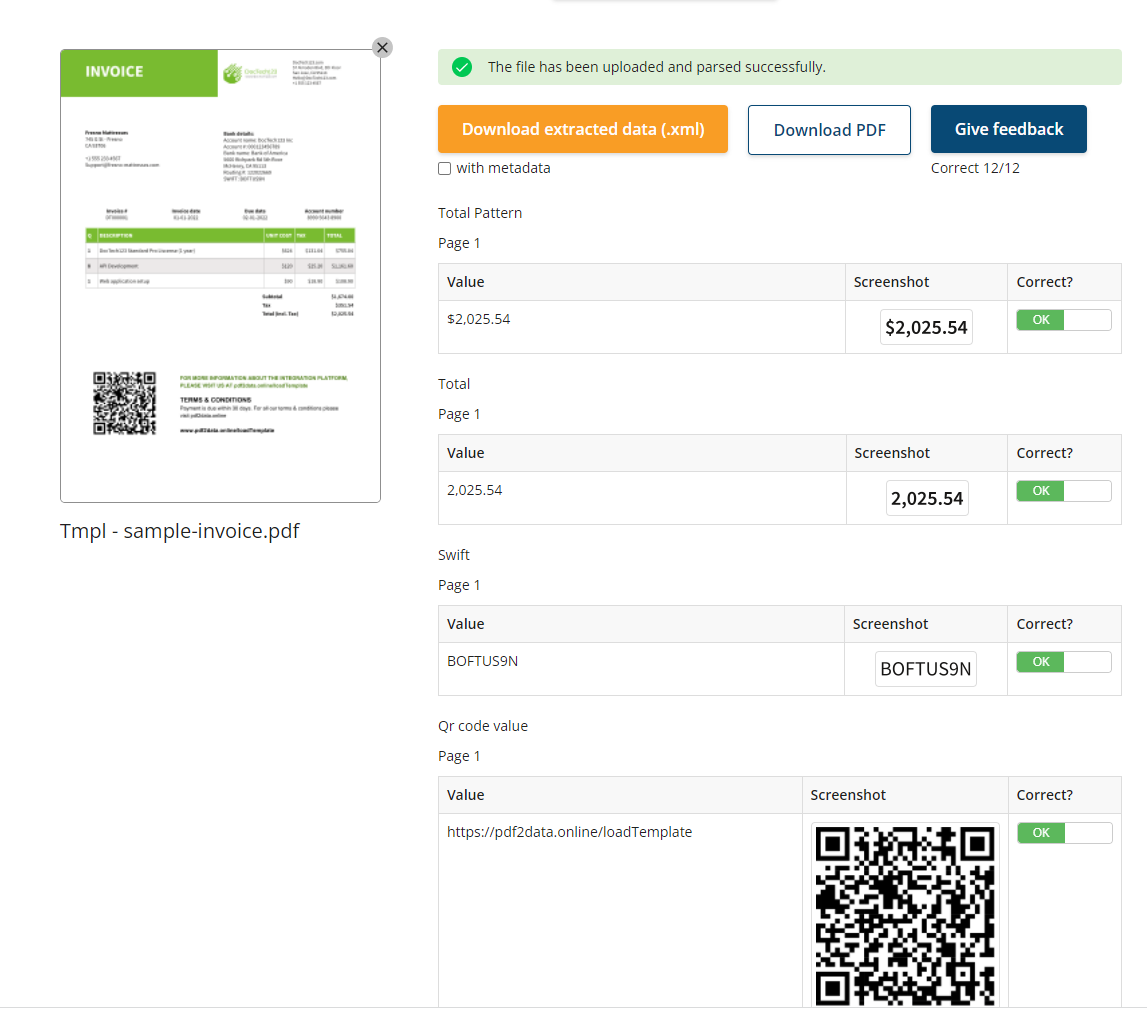Open the BOFTUS9N Swift screenshot image

(x=926, y=669)
